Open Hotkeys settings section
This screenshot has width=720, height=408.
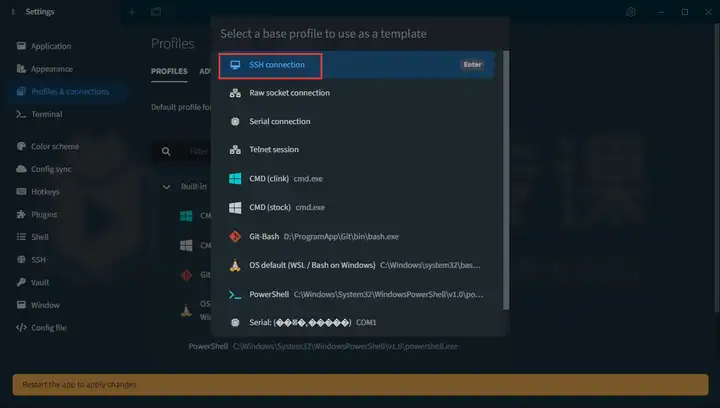68,192
